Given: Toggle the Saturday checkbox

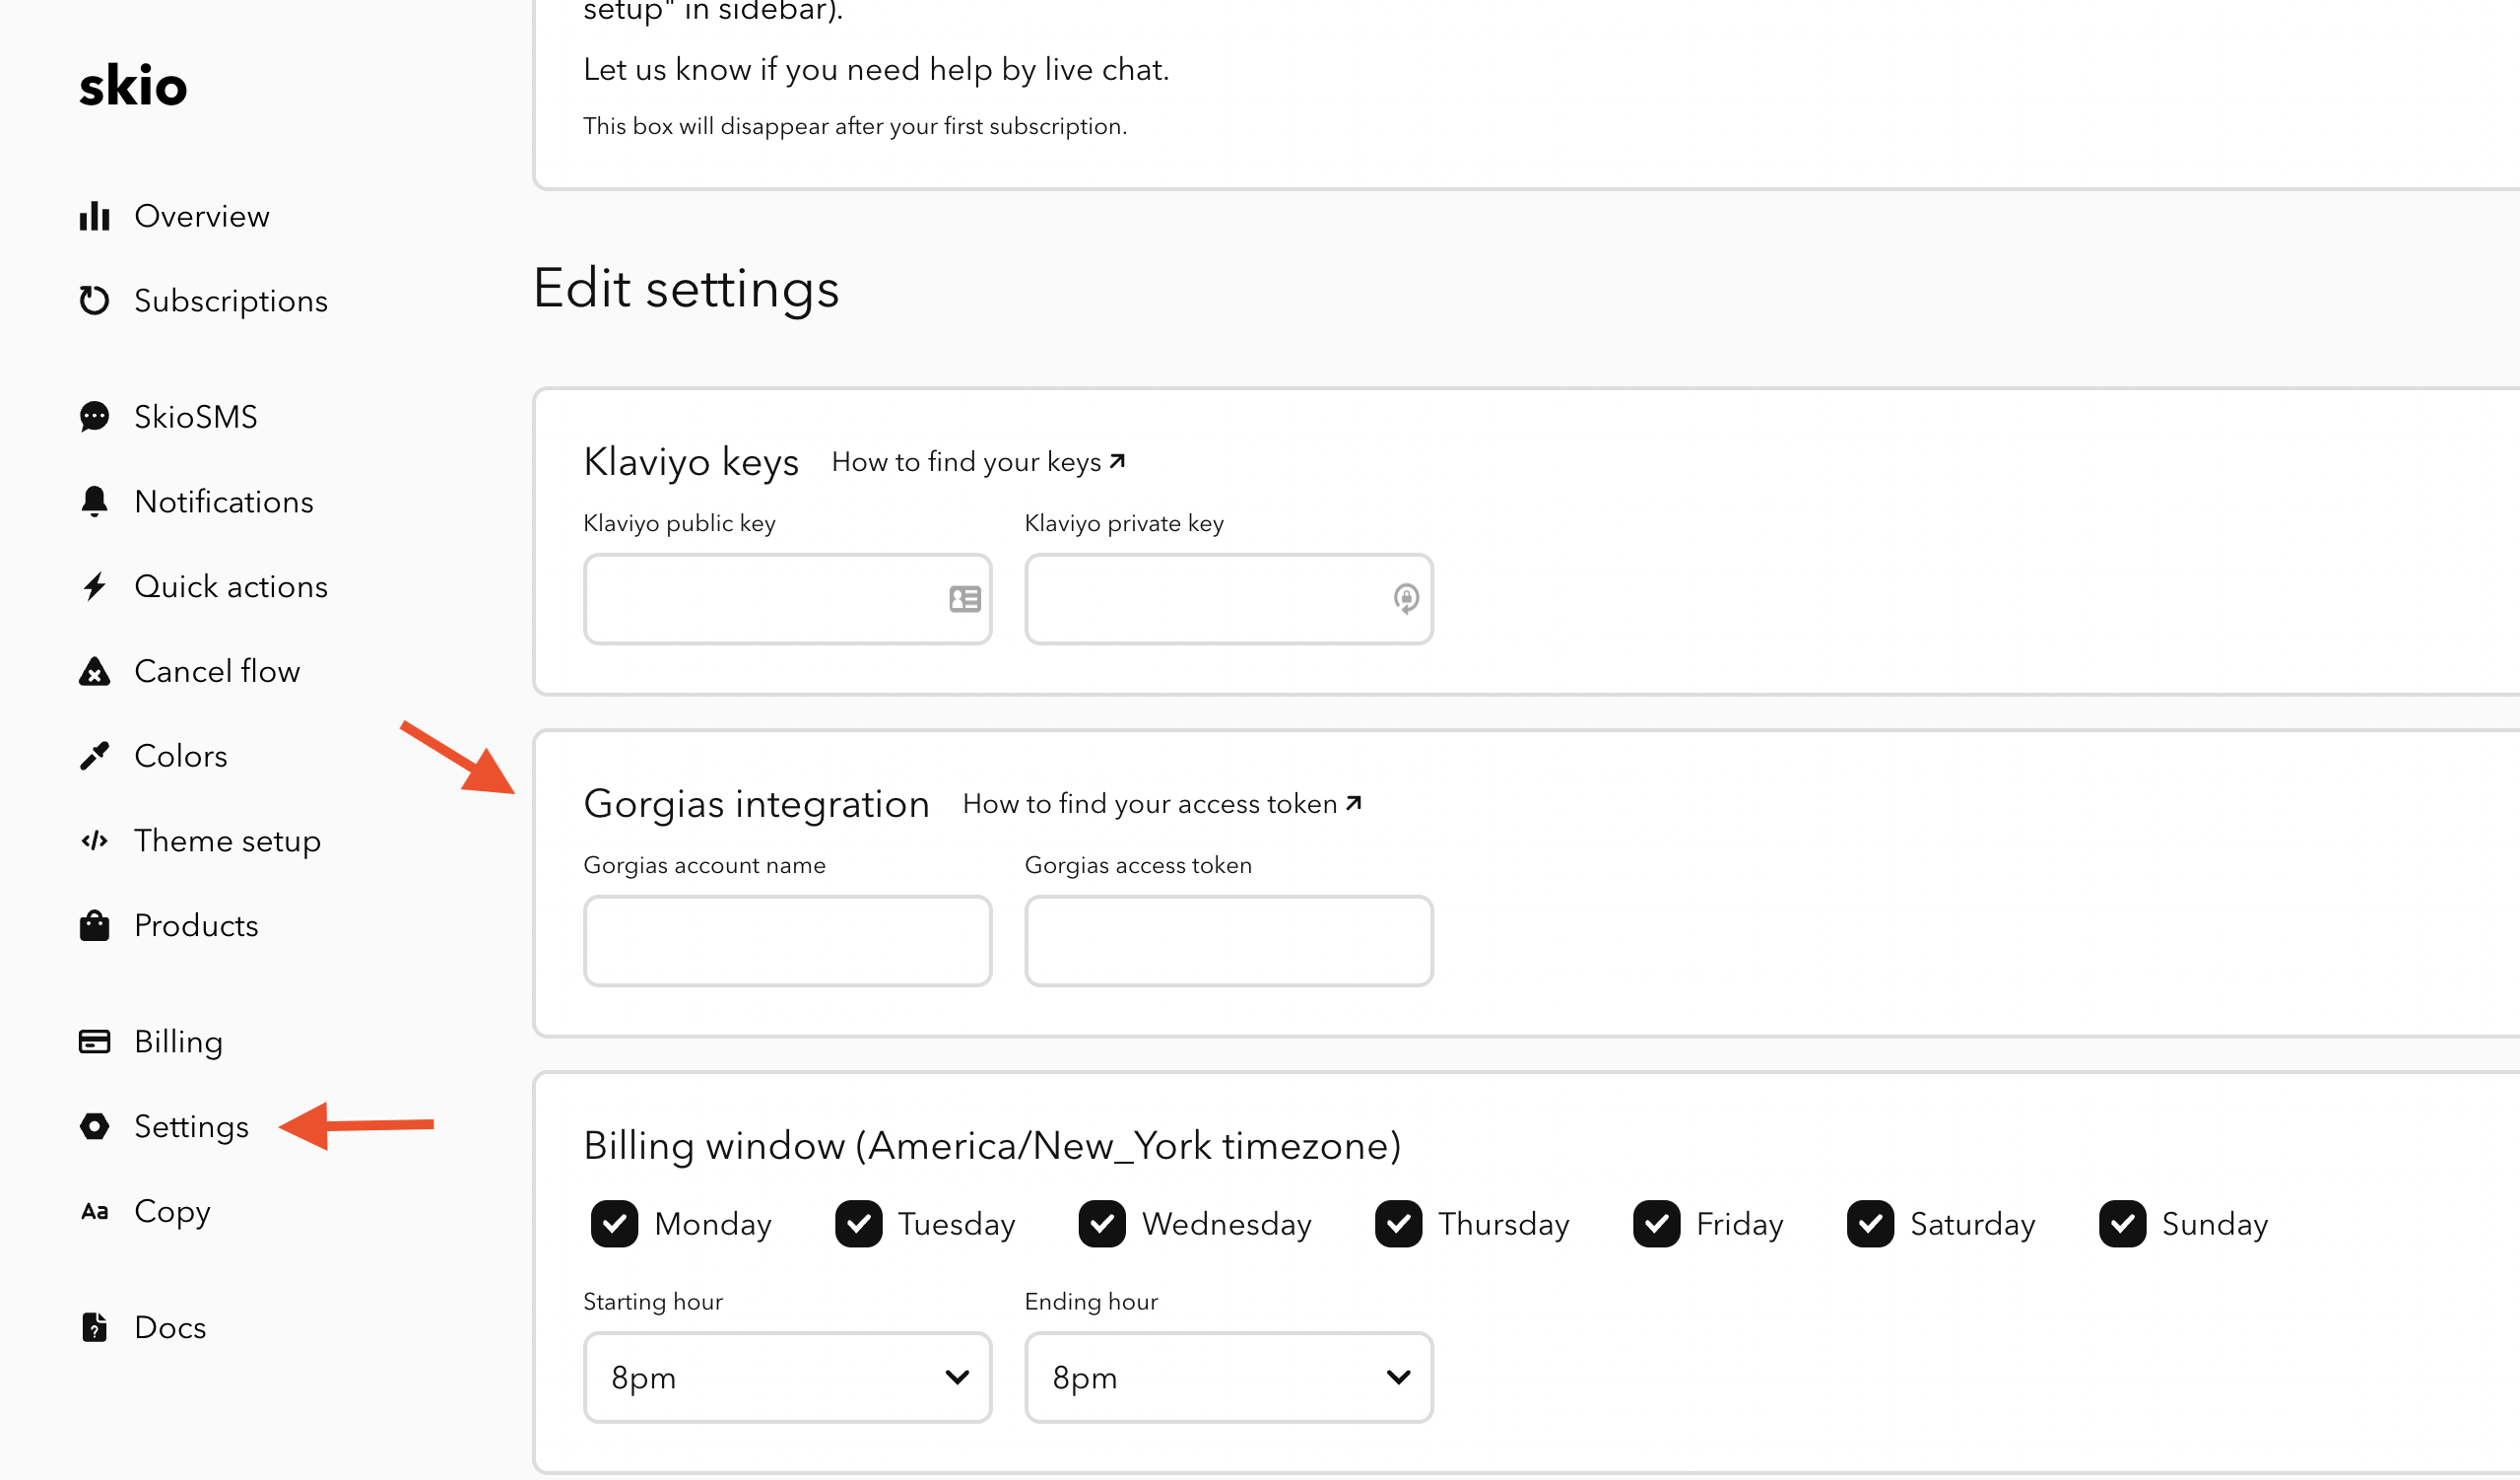Looking at the screenshot, I should pos(1870,1224).
